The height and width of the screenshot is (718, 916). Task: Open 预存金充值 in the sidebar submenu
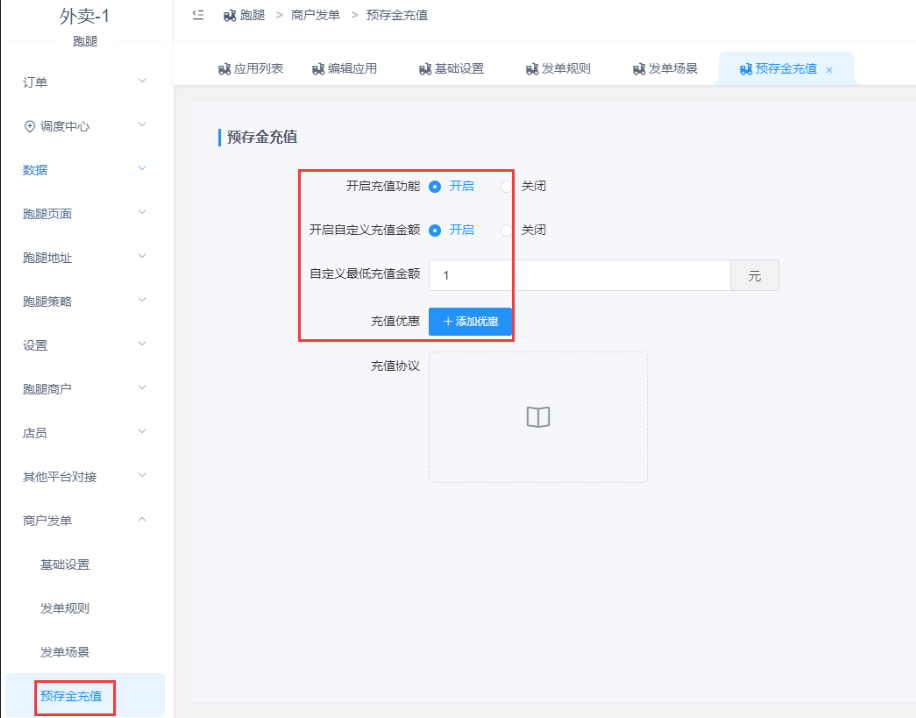[85, 695]
